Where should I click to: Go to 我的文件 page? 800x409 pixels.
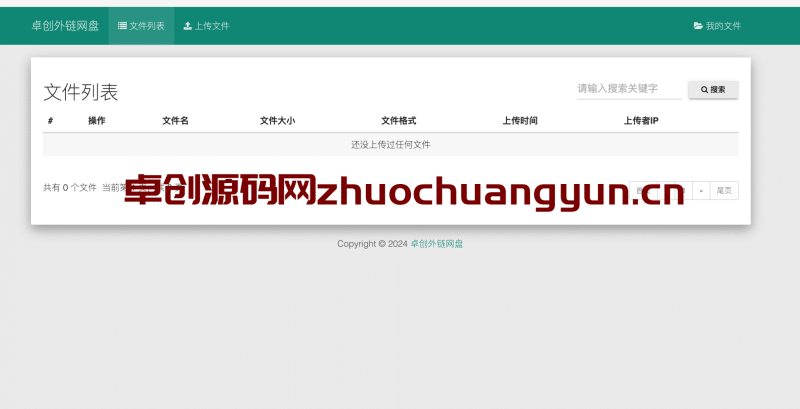point(717,25)
